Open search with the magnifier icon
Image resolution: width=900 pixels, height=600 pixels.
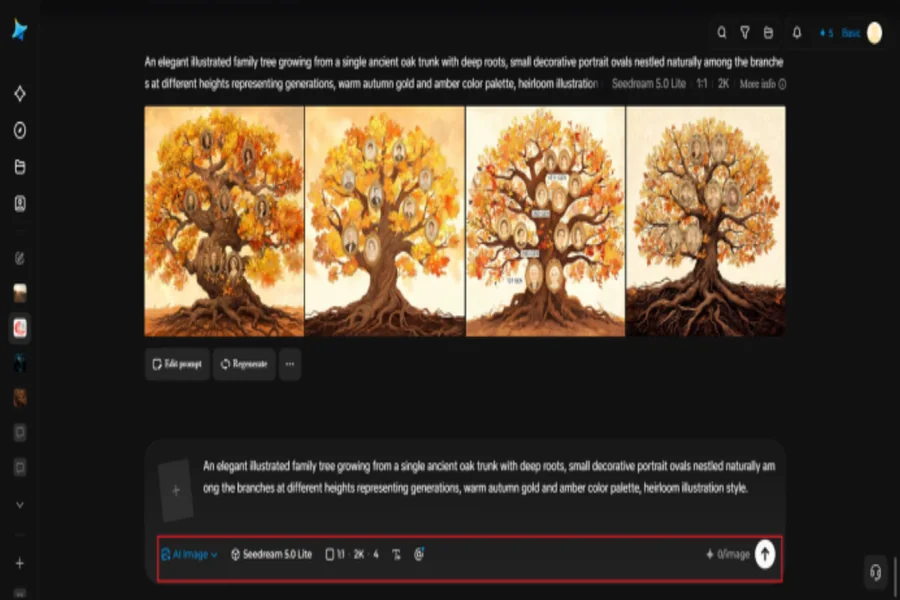click(721, 33)
